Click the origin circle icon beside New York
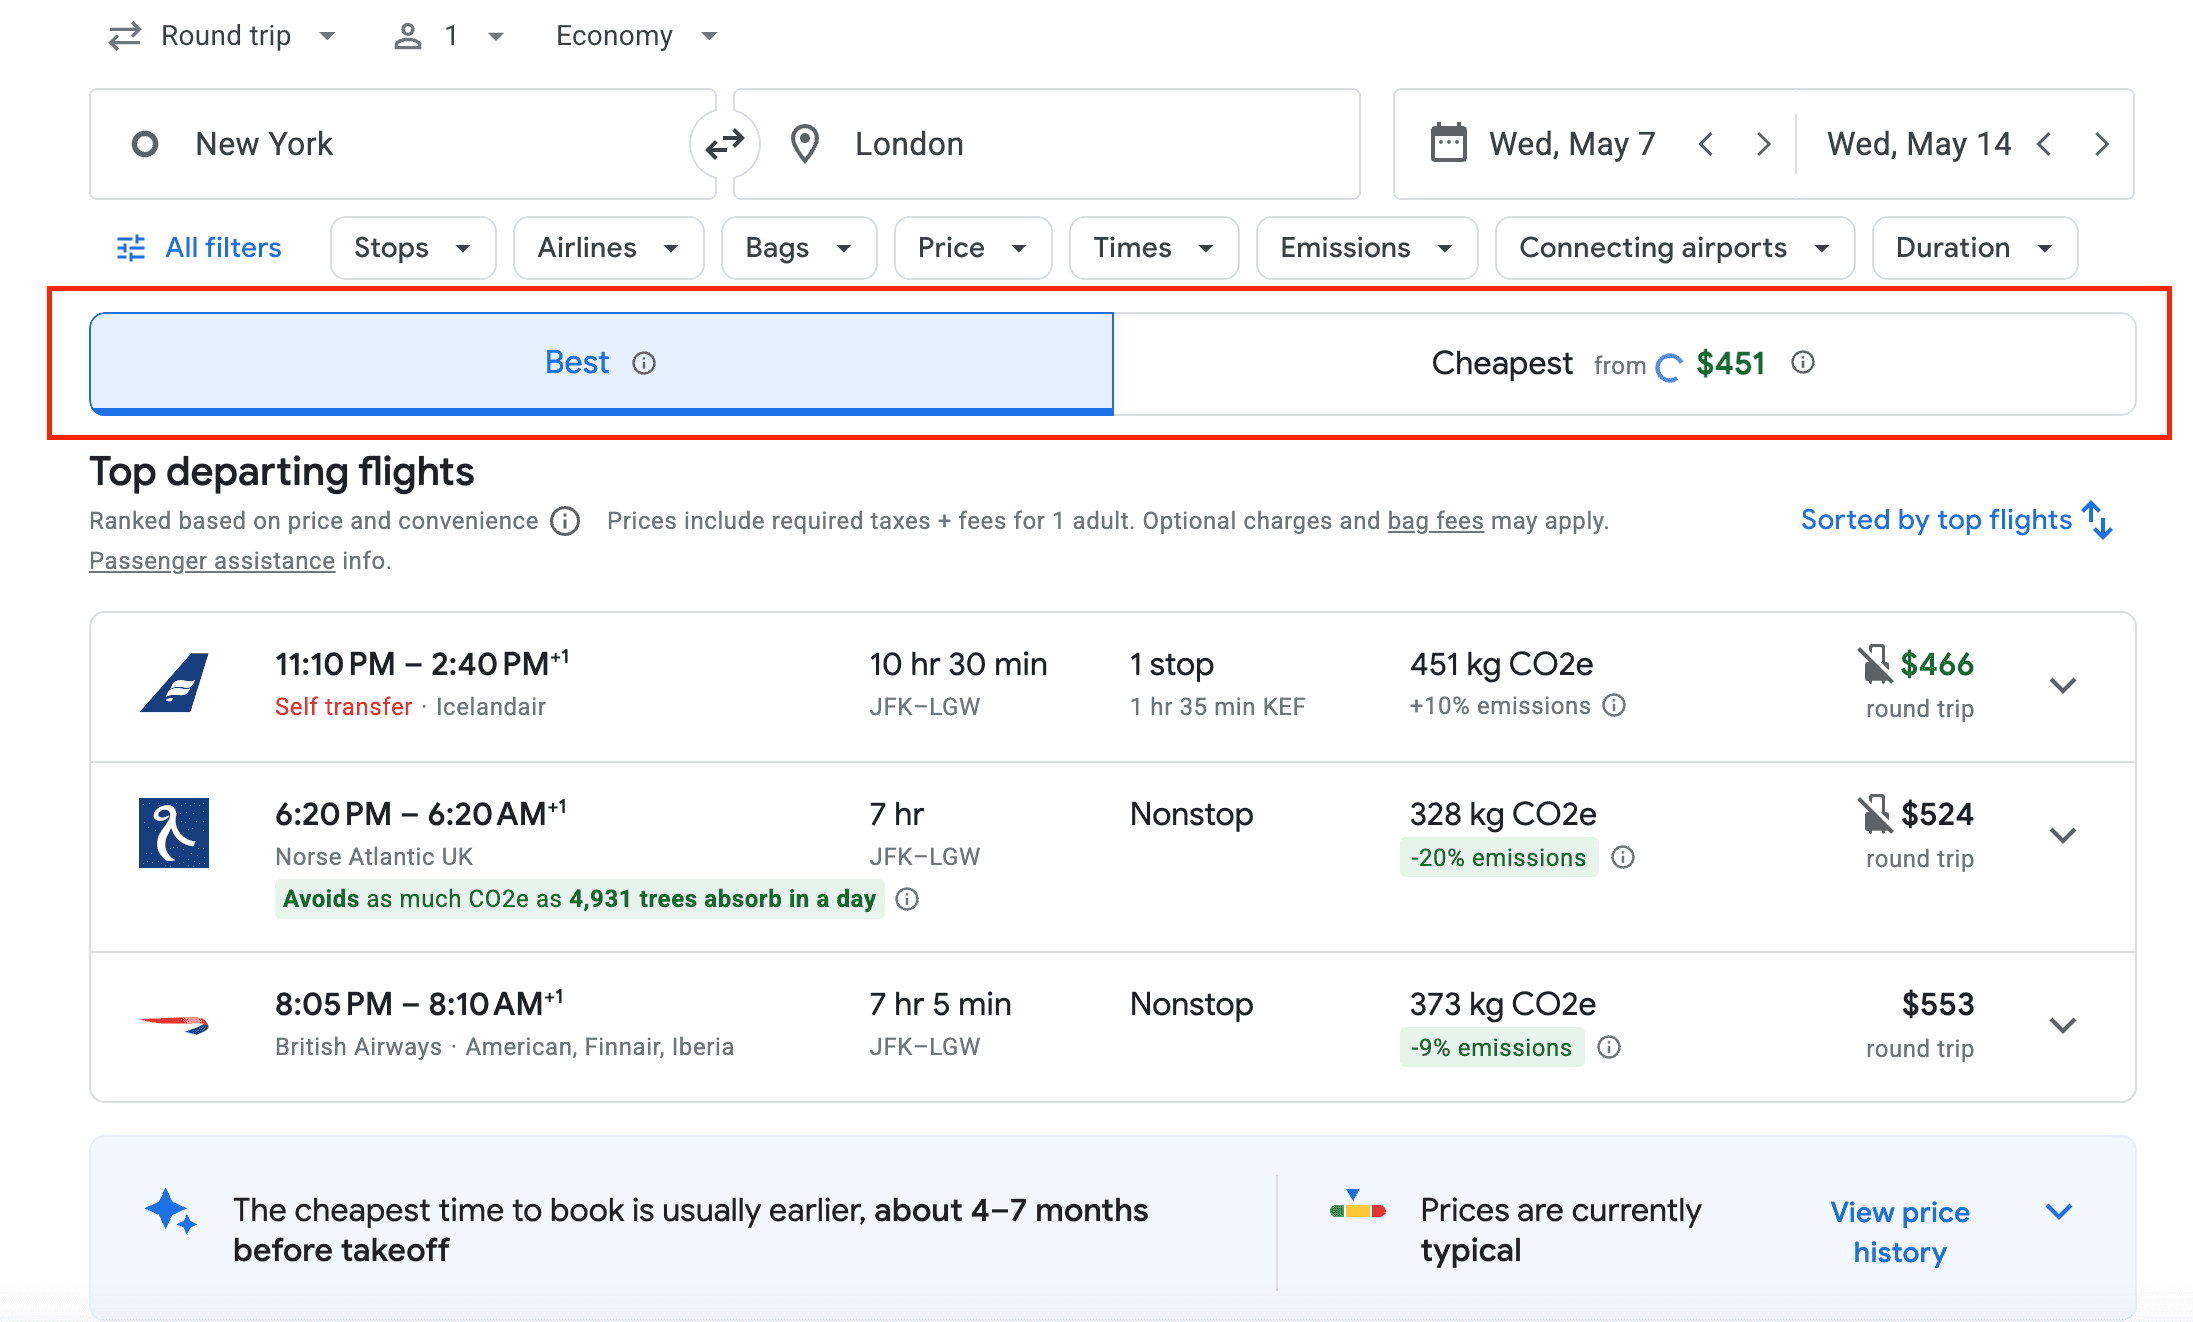Viewport: 2193px width, 1322px height. pyautogui.click(x=145, y=144)
